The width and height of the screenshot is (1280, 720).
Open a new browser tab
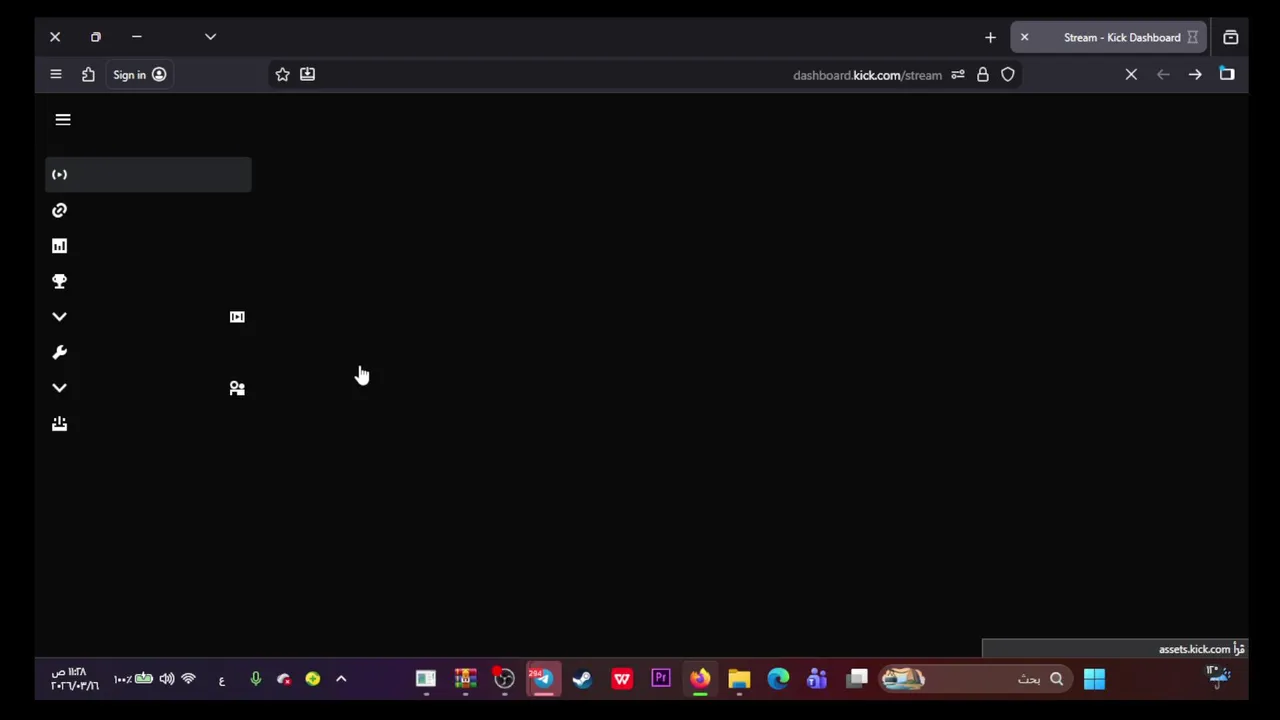click(990, 38)
